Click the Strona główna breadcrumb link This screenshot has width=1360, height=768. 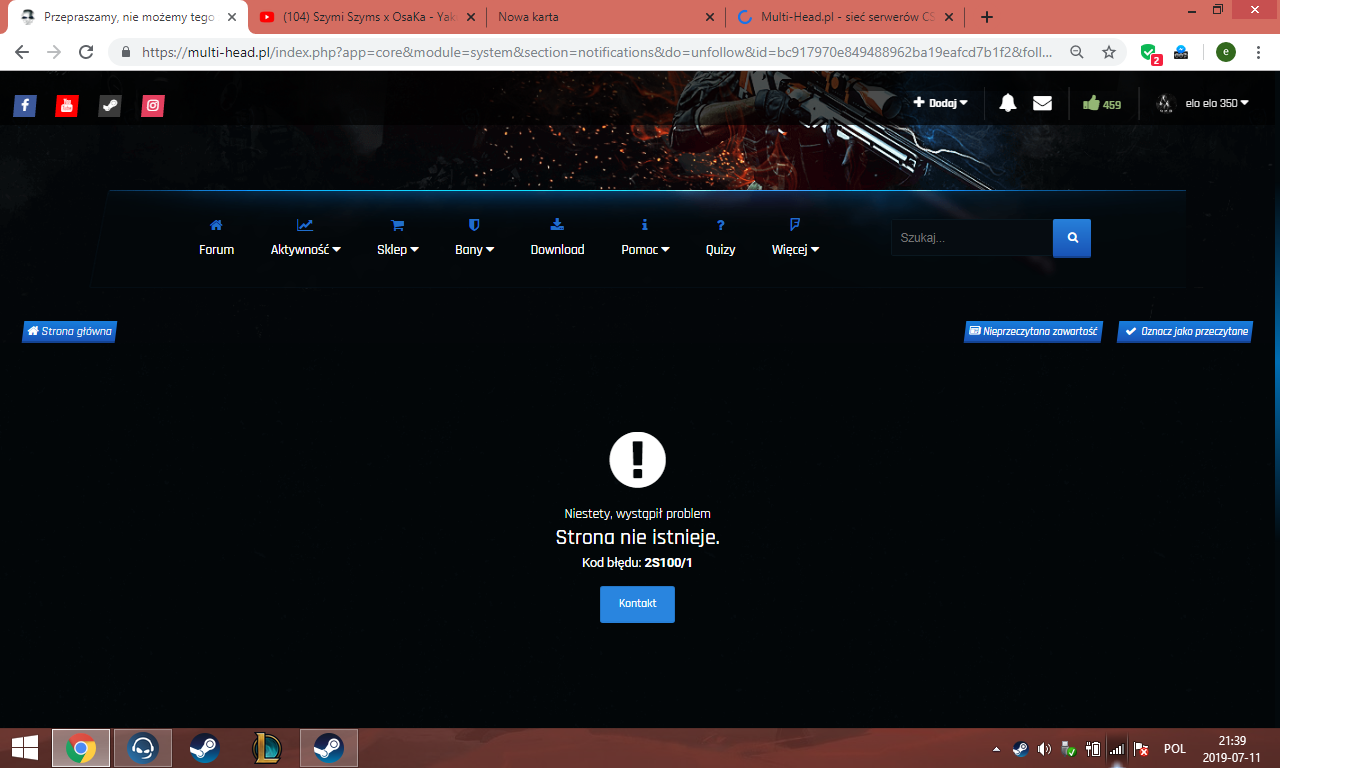[x=70, y=331]
